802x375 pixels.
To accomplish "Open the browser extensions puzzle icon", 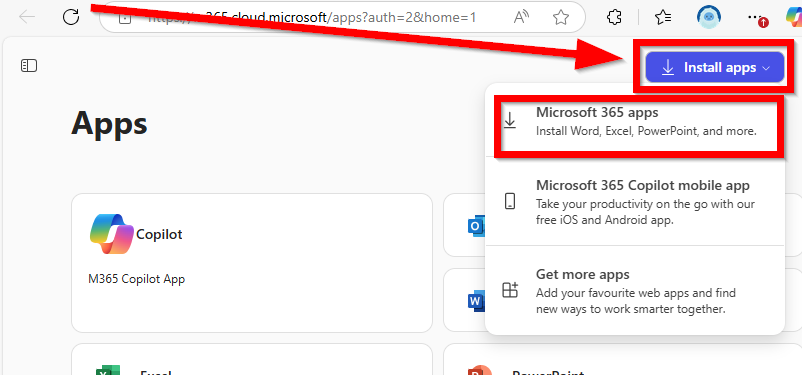I will 614,17.
